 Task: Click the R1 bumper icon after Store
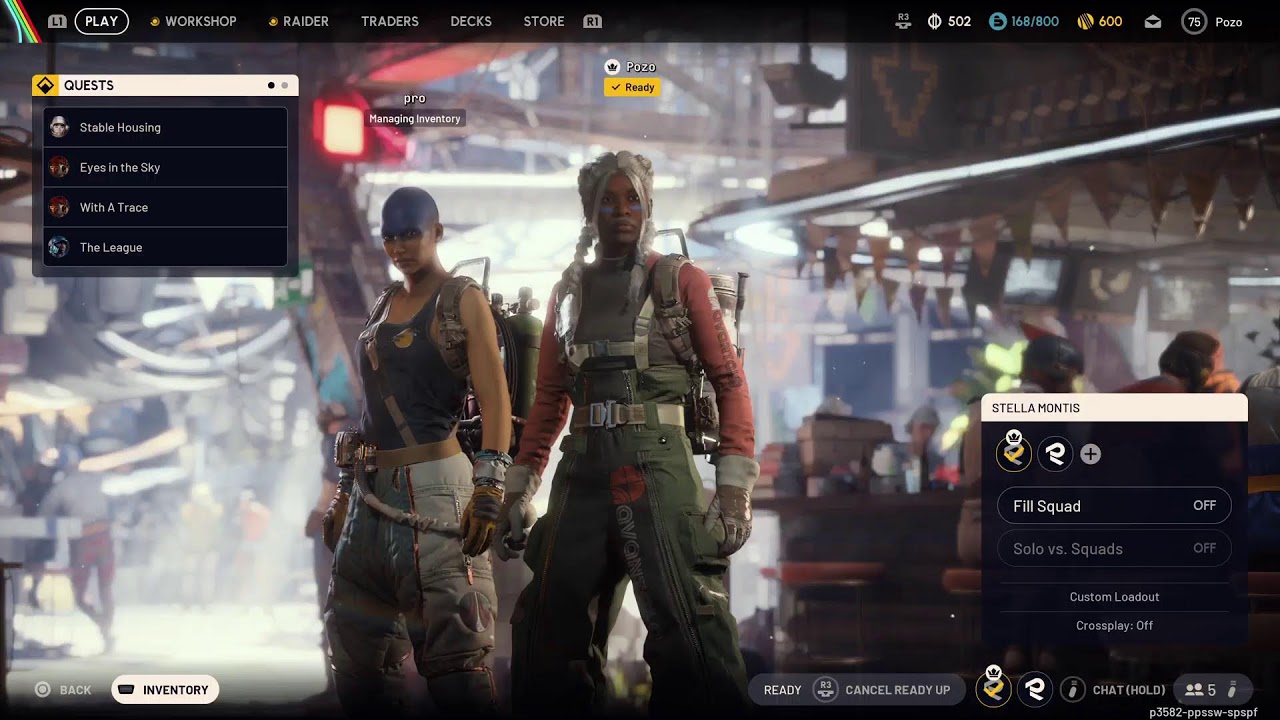(592, 21)
